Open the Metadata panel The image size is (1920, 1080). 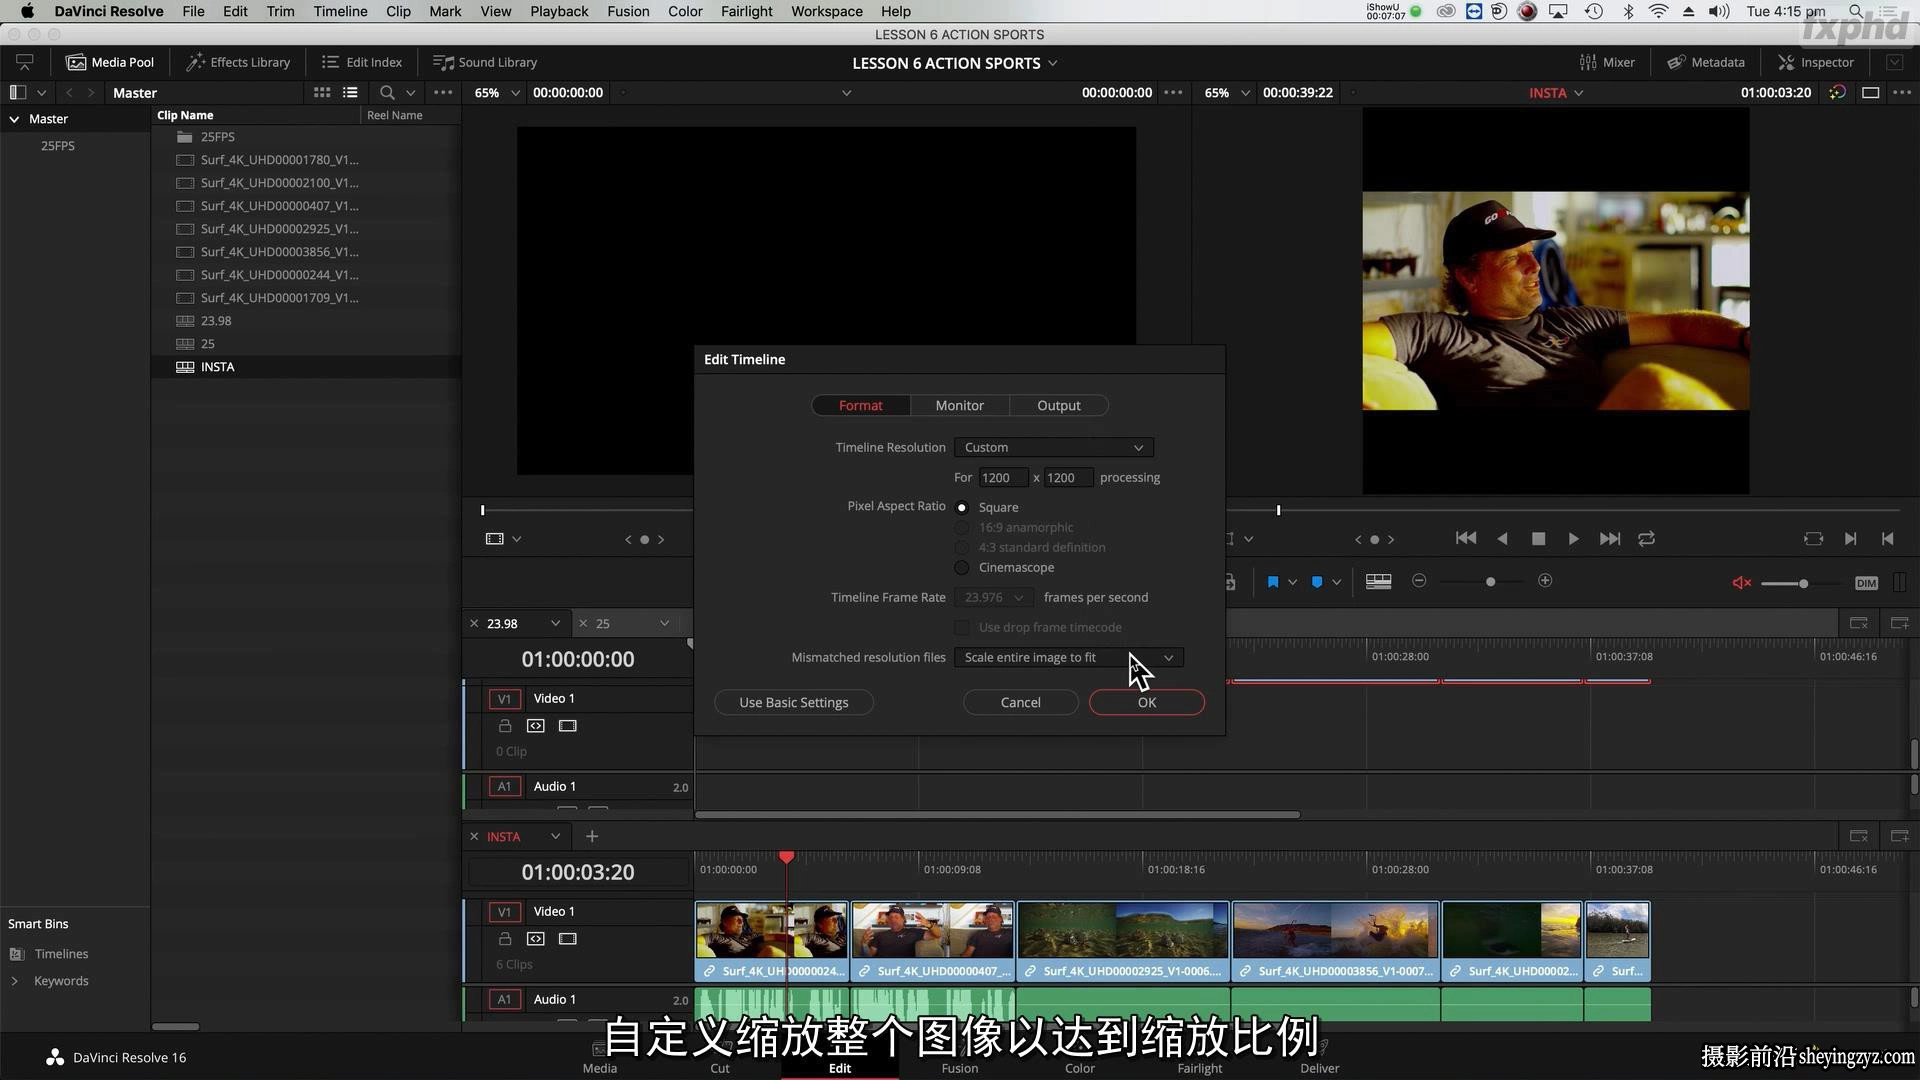[1706, 62]
